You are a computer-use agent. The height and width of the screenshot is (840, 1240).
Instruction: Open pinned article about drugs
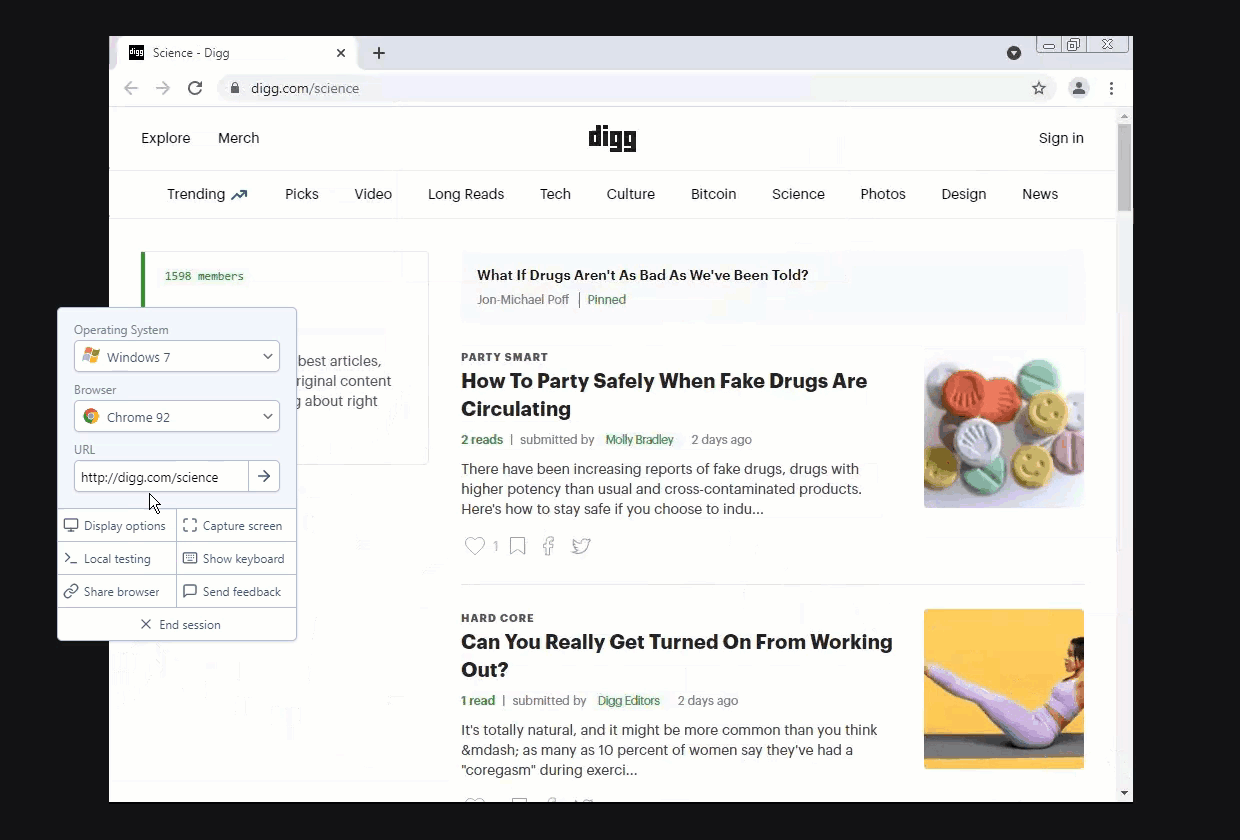(643, 275)
